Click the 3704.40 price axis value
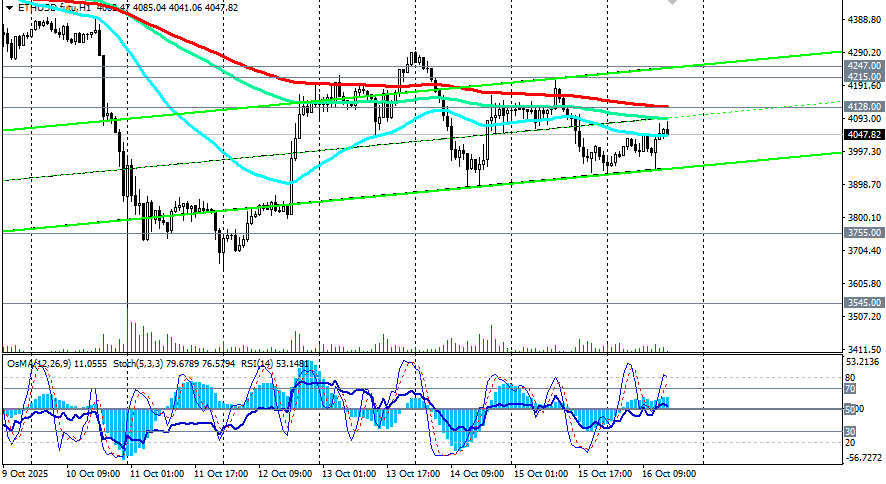This screenshot has width=886, height=484. [x=865, y=251]
